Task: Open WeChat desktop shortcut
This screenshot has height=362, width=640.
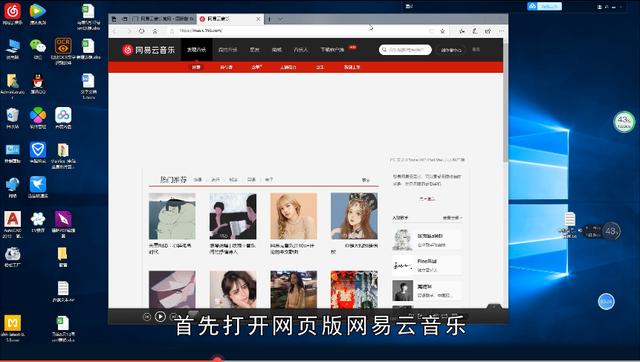Action: 38,47
